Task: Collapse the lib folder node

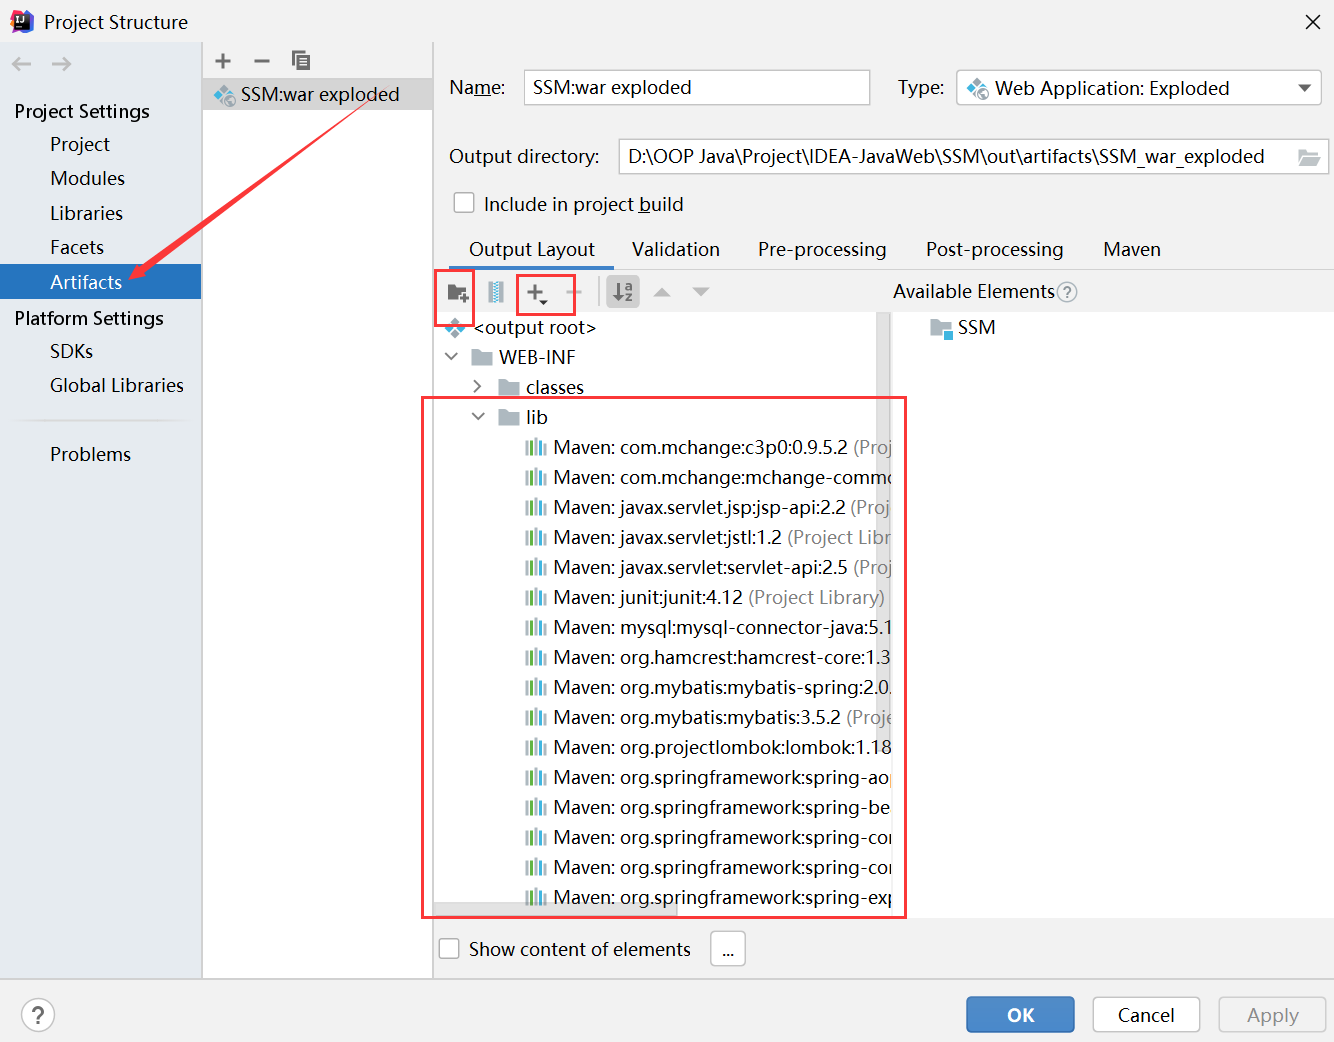Action: click(479, 417)
